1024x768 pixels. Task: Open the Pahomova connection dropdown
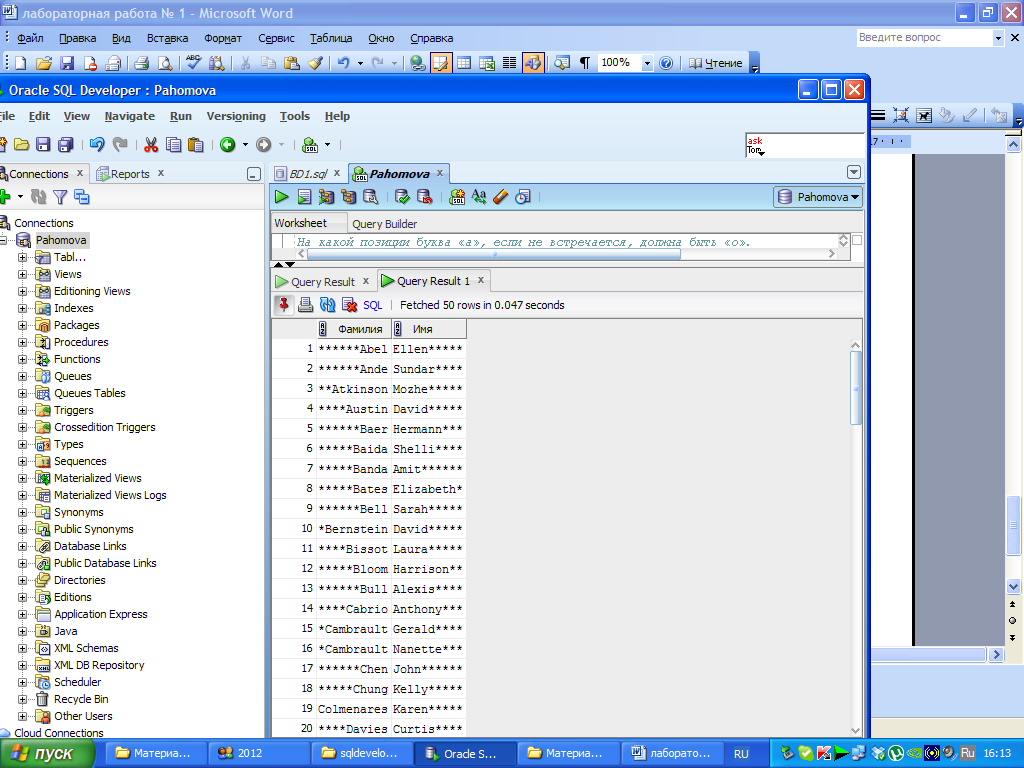pos(818,197)
